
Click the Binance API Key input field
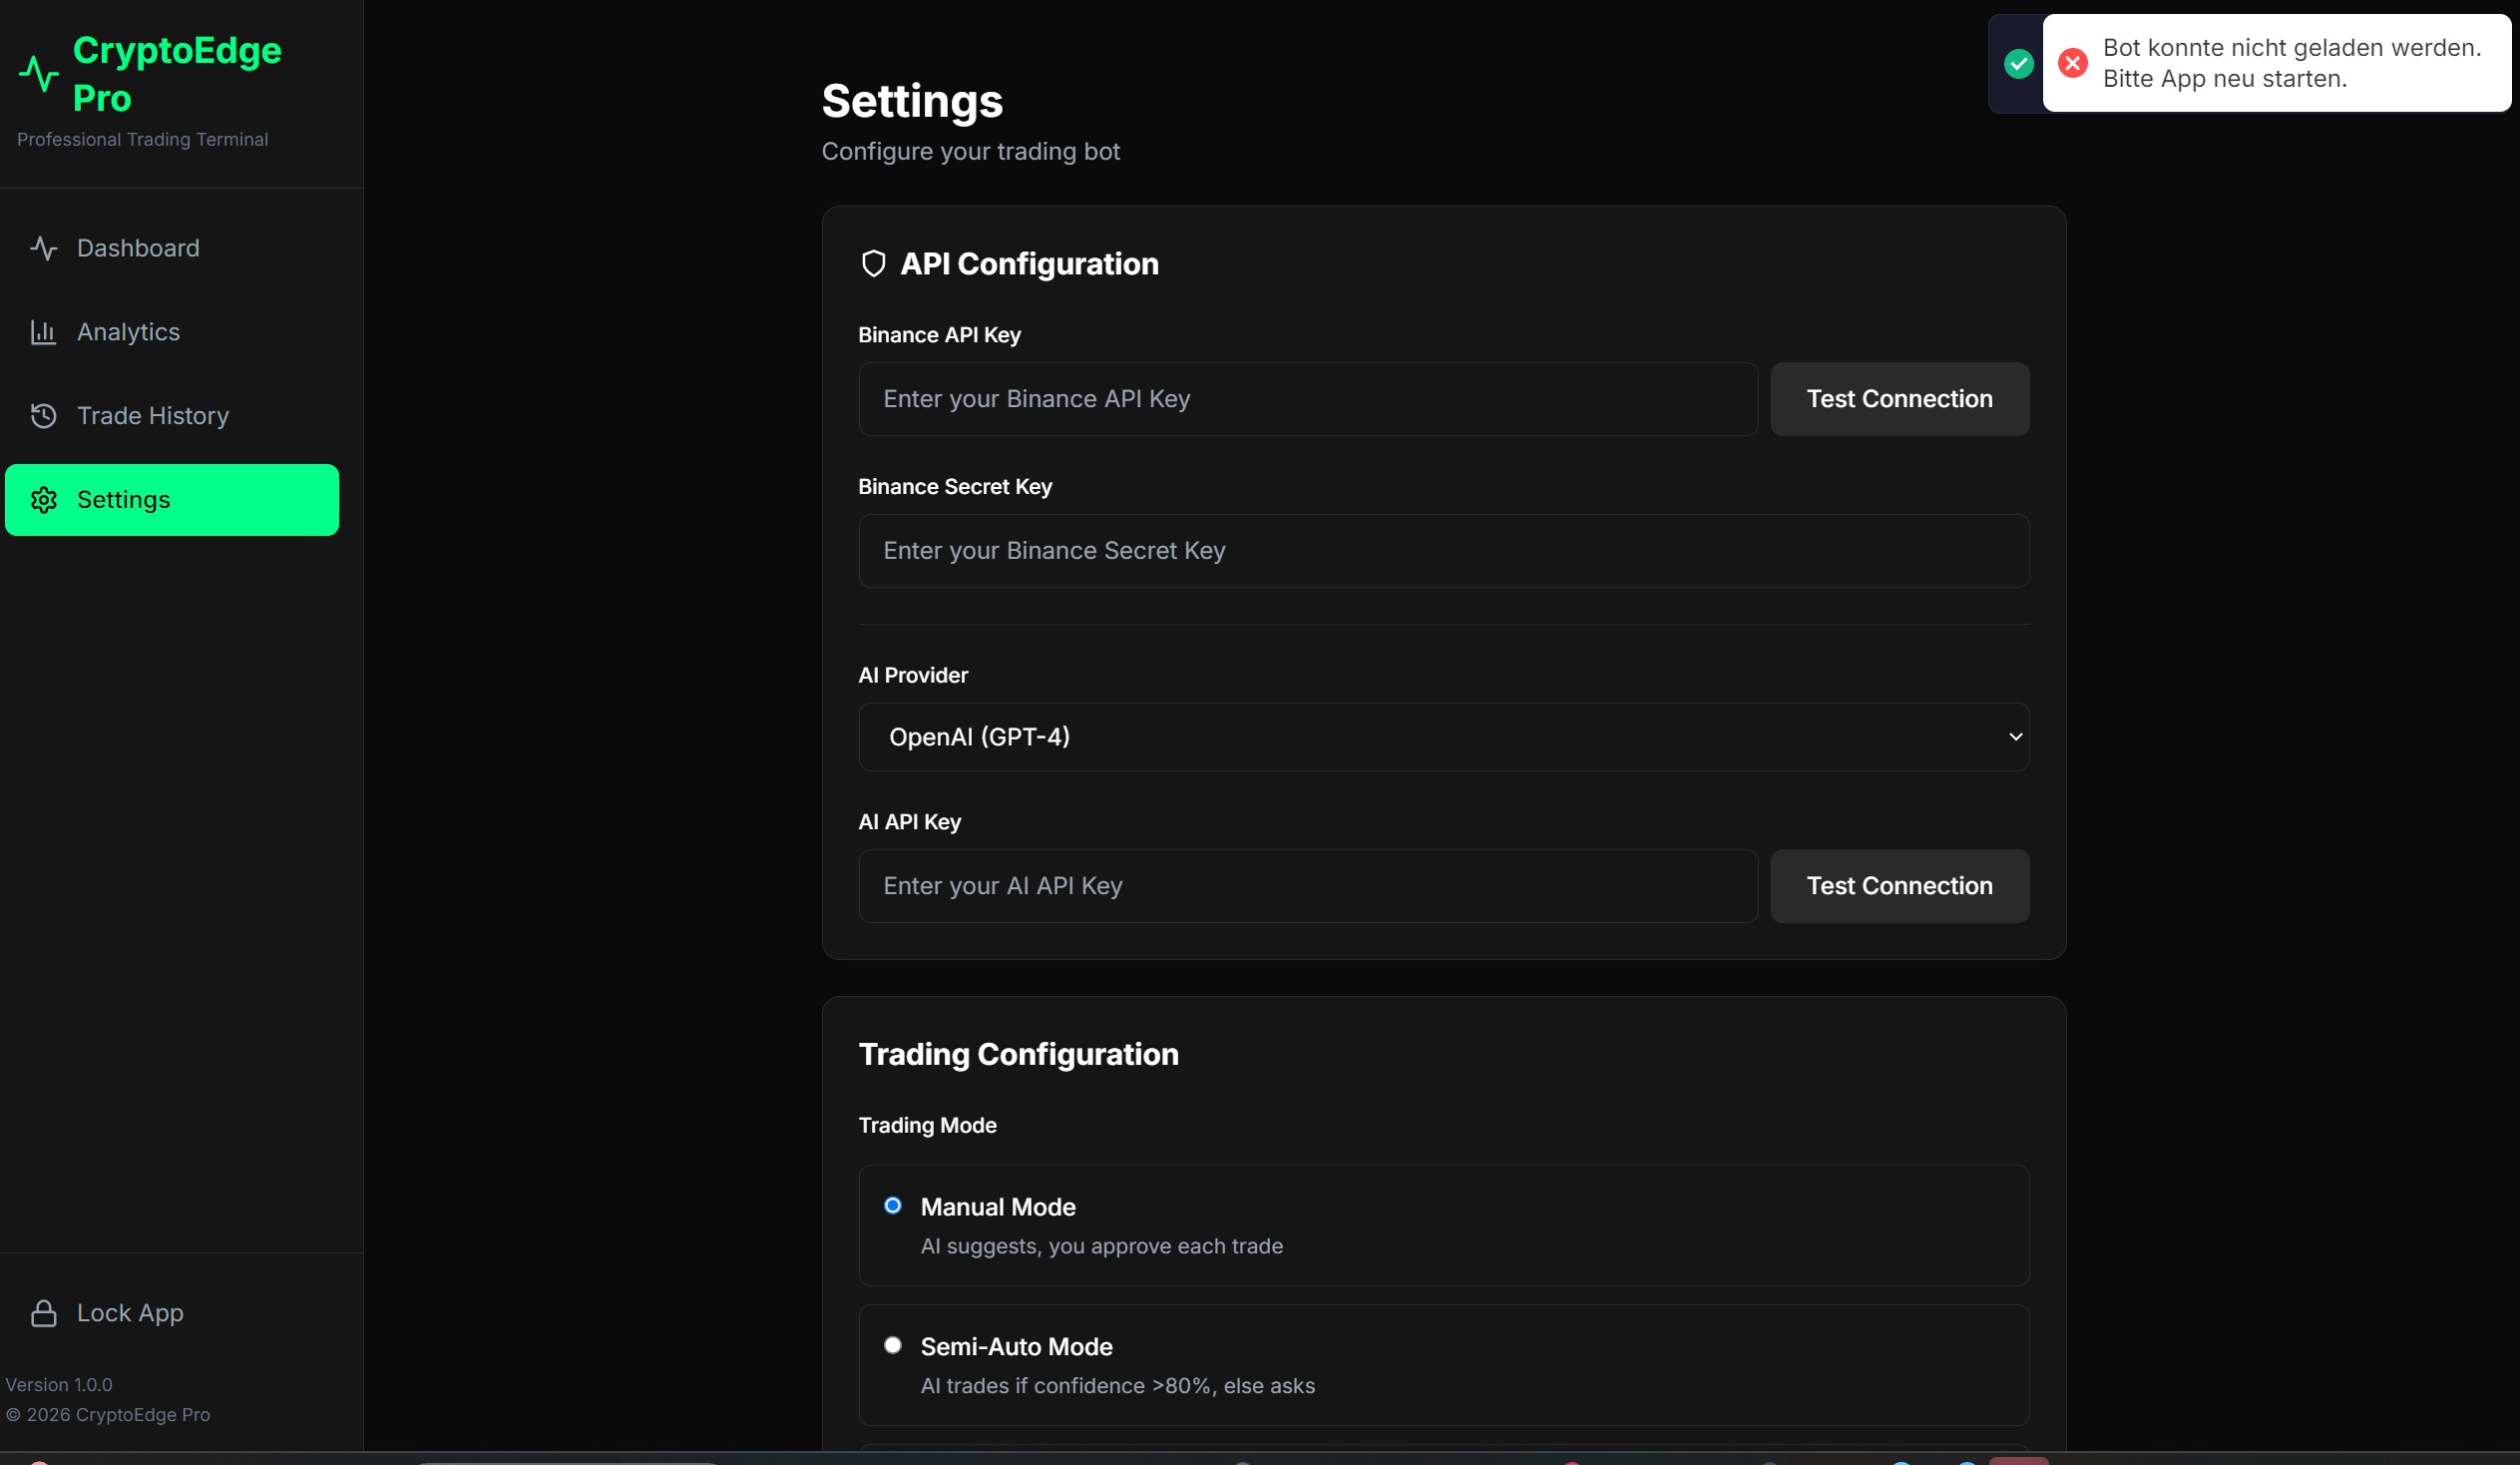1307,398
